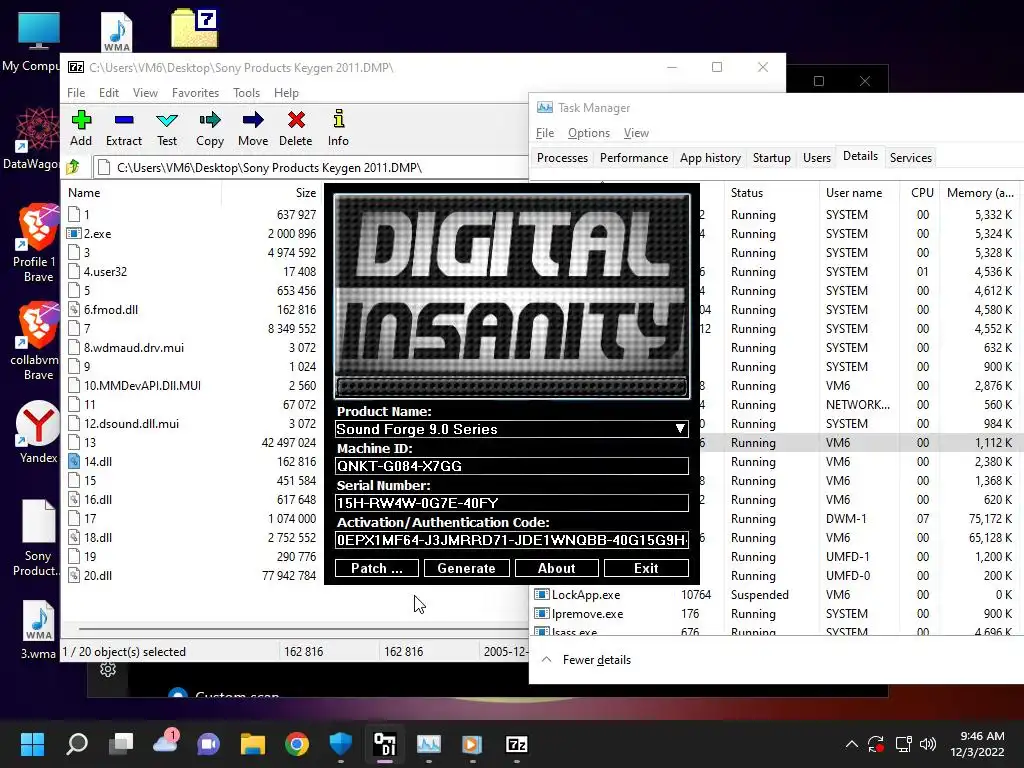Open Windows Start menu
Viewport: 1024px width, 768px height.
[x=32, y=744]
